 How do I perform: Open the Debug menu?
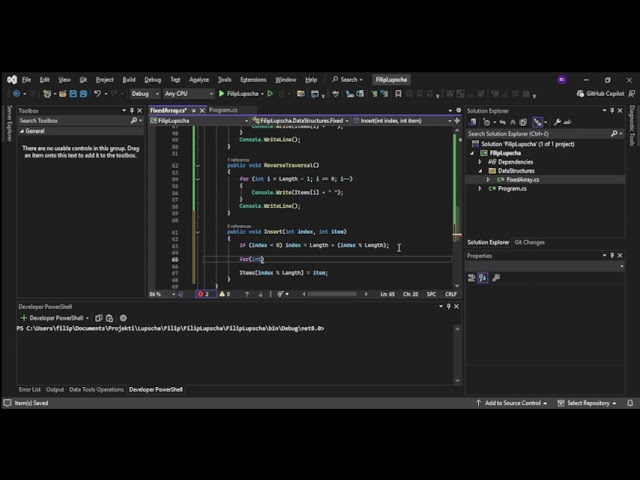pyautogui.click(x=153, y=80)
